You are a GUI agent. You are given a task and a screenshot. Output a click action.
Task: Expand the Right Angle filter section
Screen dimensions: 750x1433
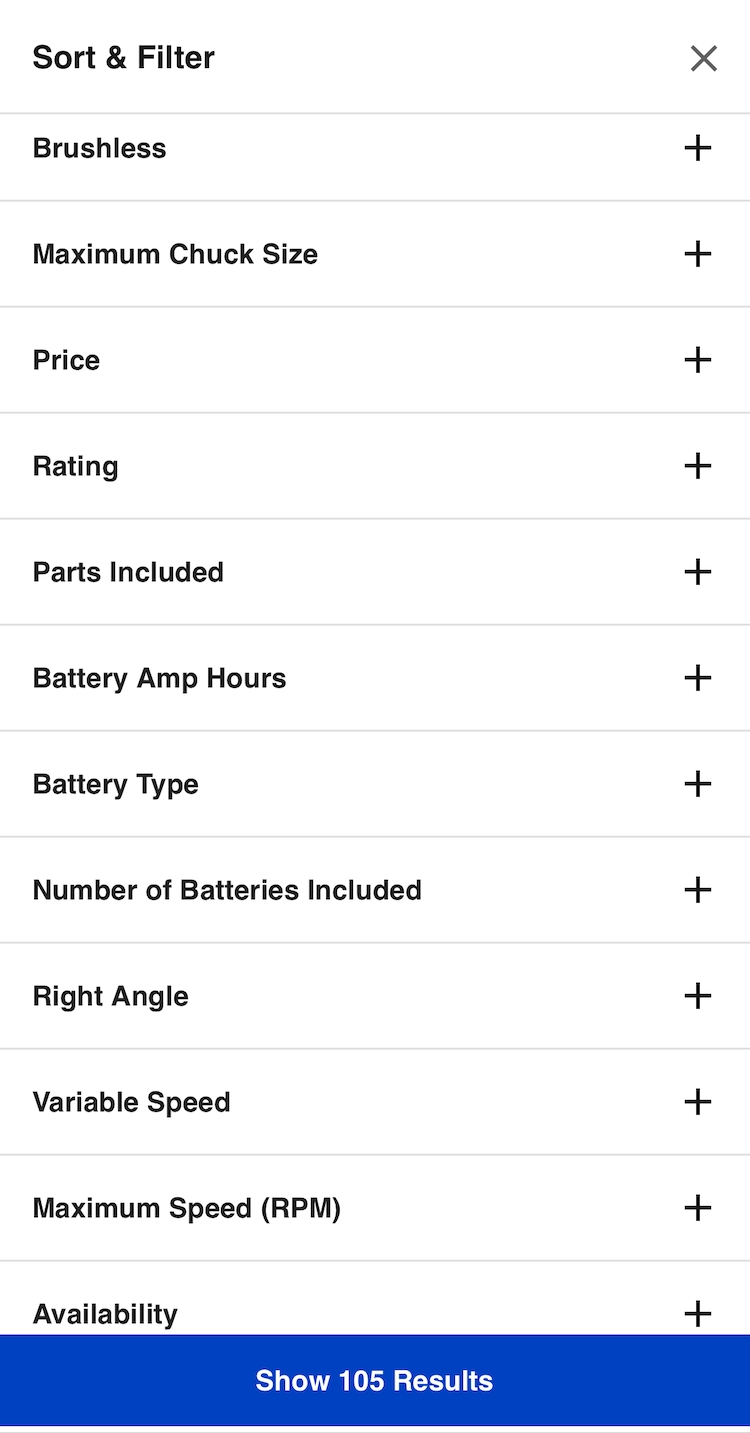[x=697, y=996]
